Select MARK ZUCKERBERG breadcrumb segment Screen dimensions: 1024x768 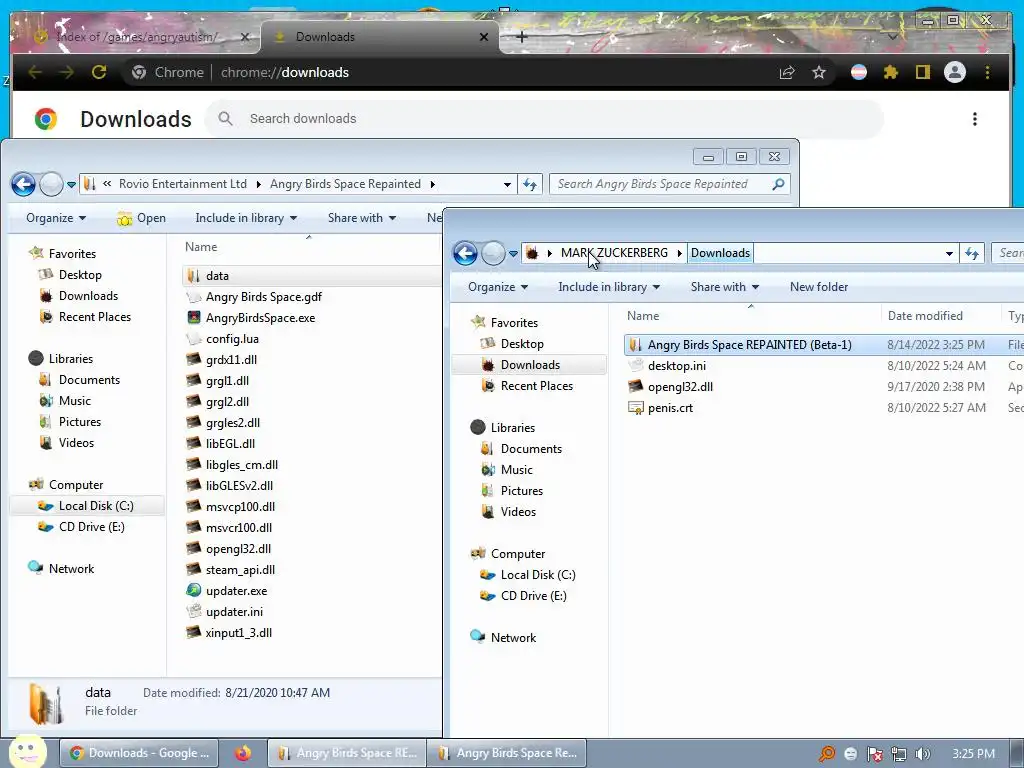(x=614, y=253)
